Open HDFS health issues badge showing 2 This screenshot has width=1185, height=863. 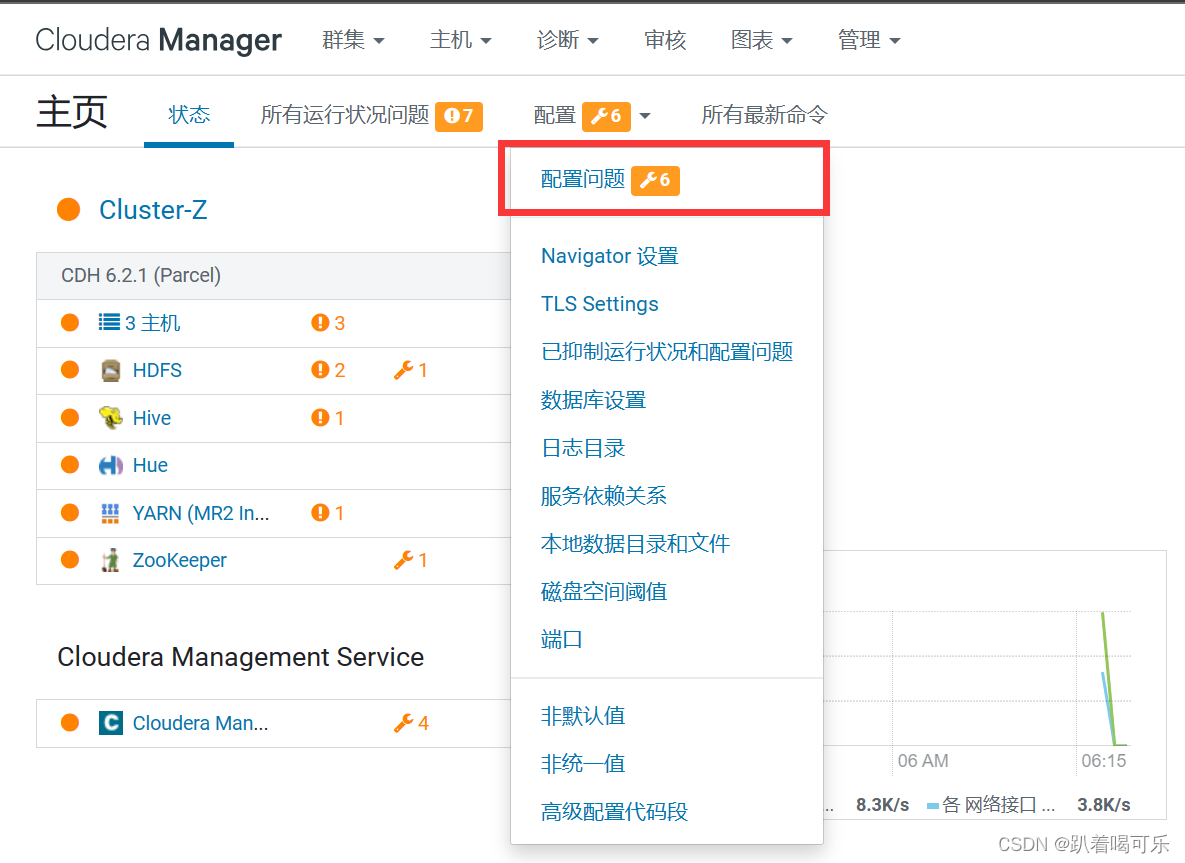[x=328, y=370]
